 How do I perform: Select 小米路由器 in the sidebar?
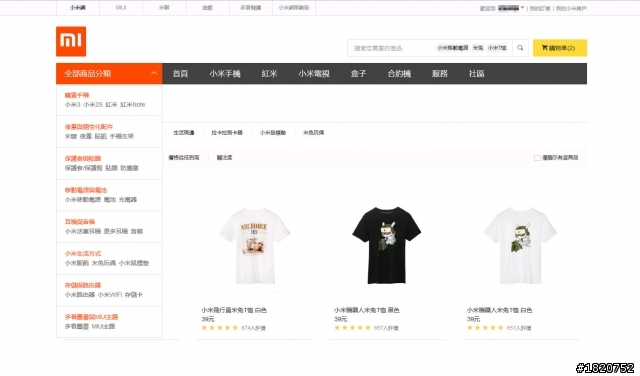coord(80,294)
